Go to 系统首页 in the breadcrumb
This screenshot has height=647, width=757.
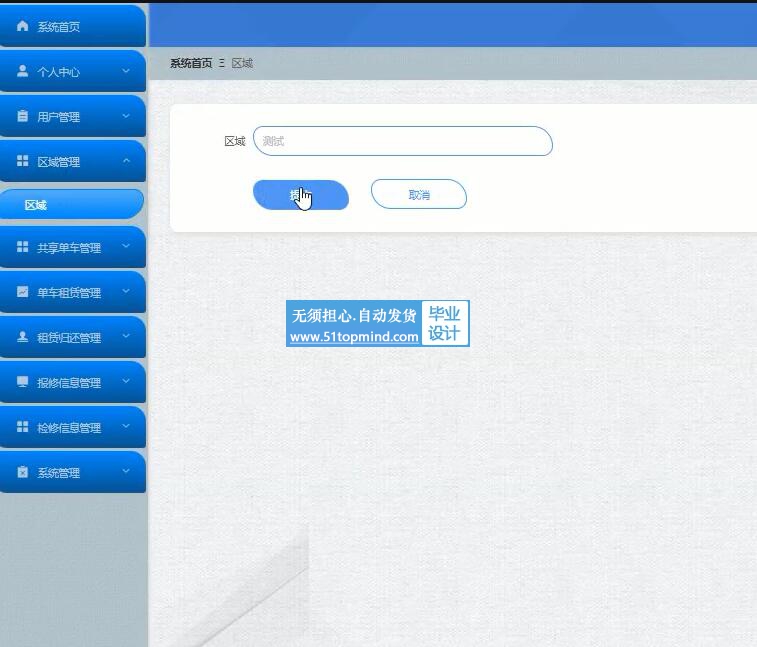(x=191, y=63)
